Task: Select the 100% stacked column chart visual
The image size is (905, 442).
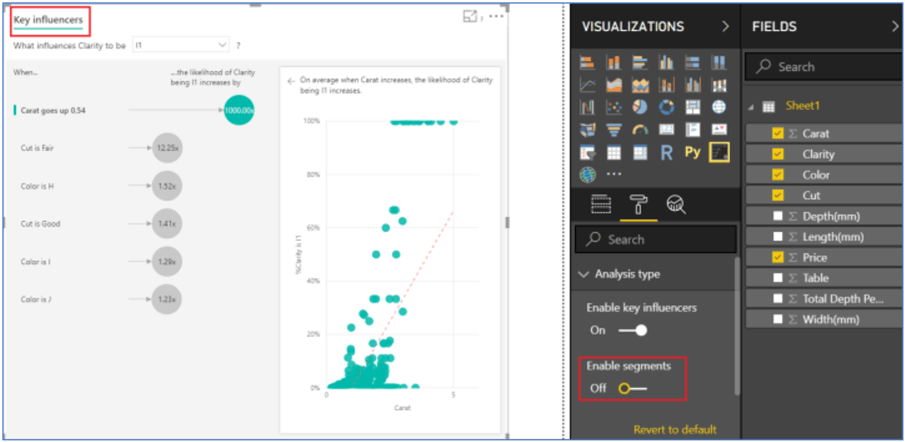Action: [x=719, y=62]
